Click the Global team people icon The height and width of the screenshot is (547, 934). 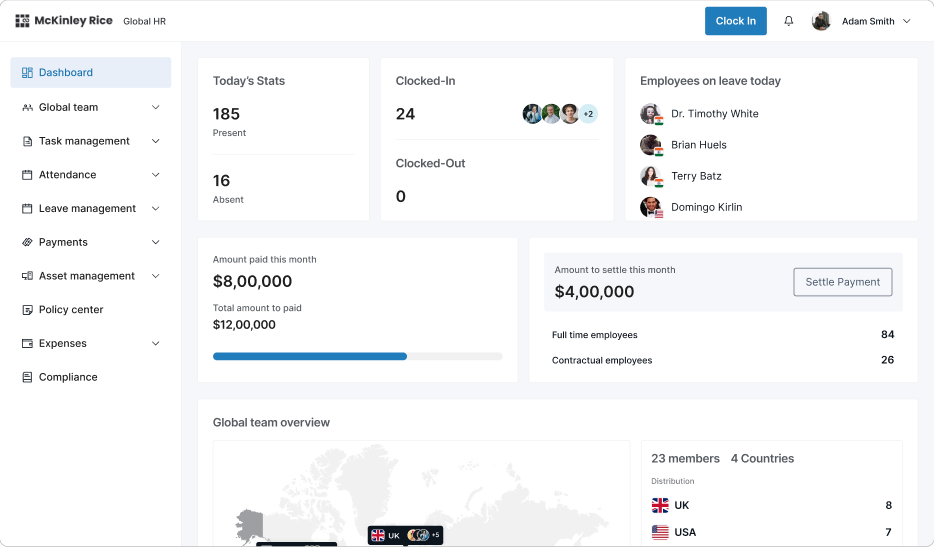27,107
